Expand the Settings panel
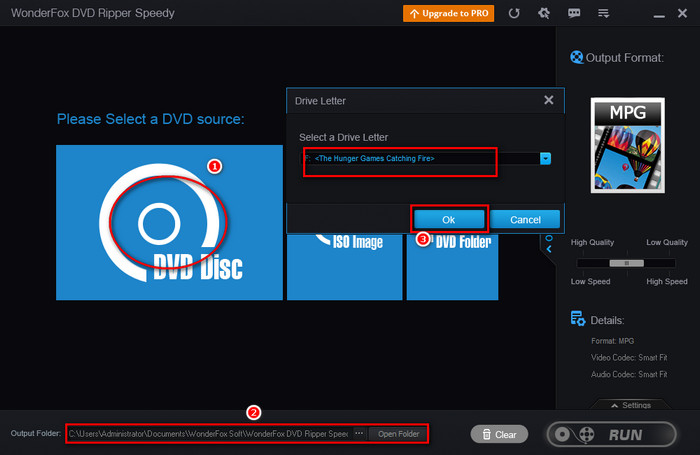The height and width of the screenshot is (455, 700). click(x=631, y=405)
